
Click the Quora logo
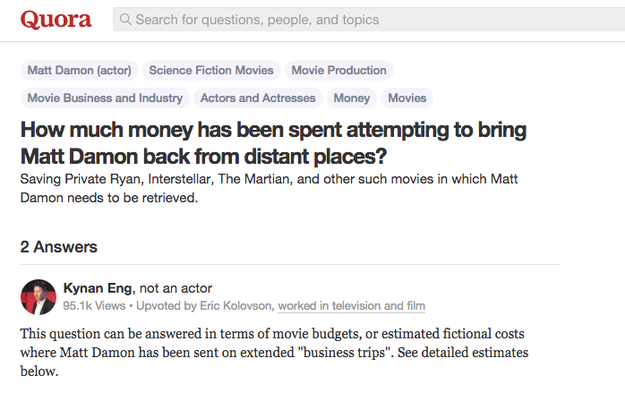point(56,19)
